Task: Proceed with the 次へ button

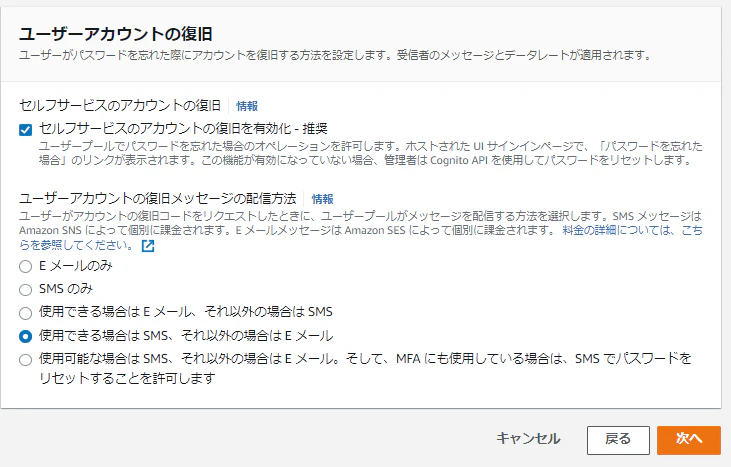Action: tap(689, 440)
